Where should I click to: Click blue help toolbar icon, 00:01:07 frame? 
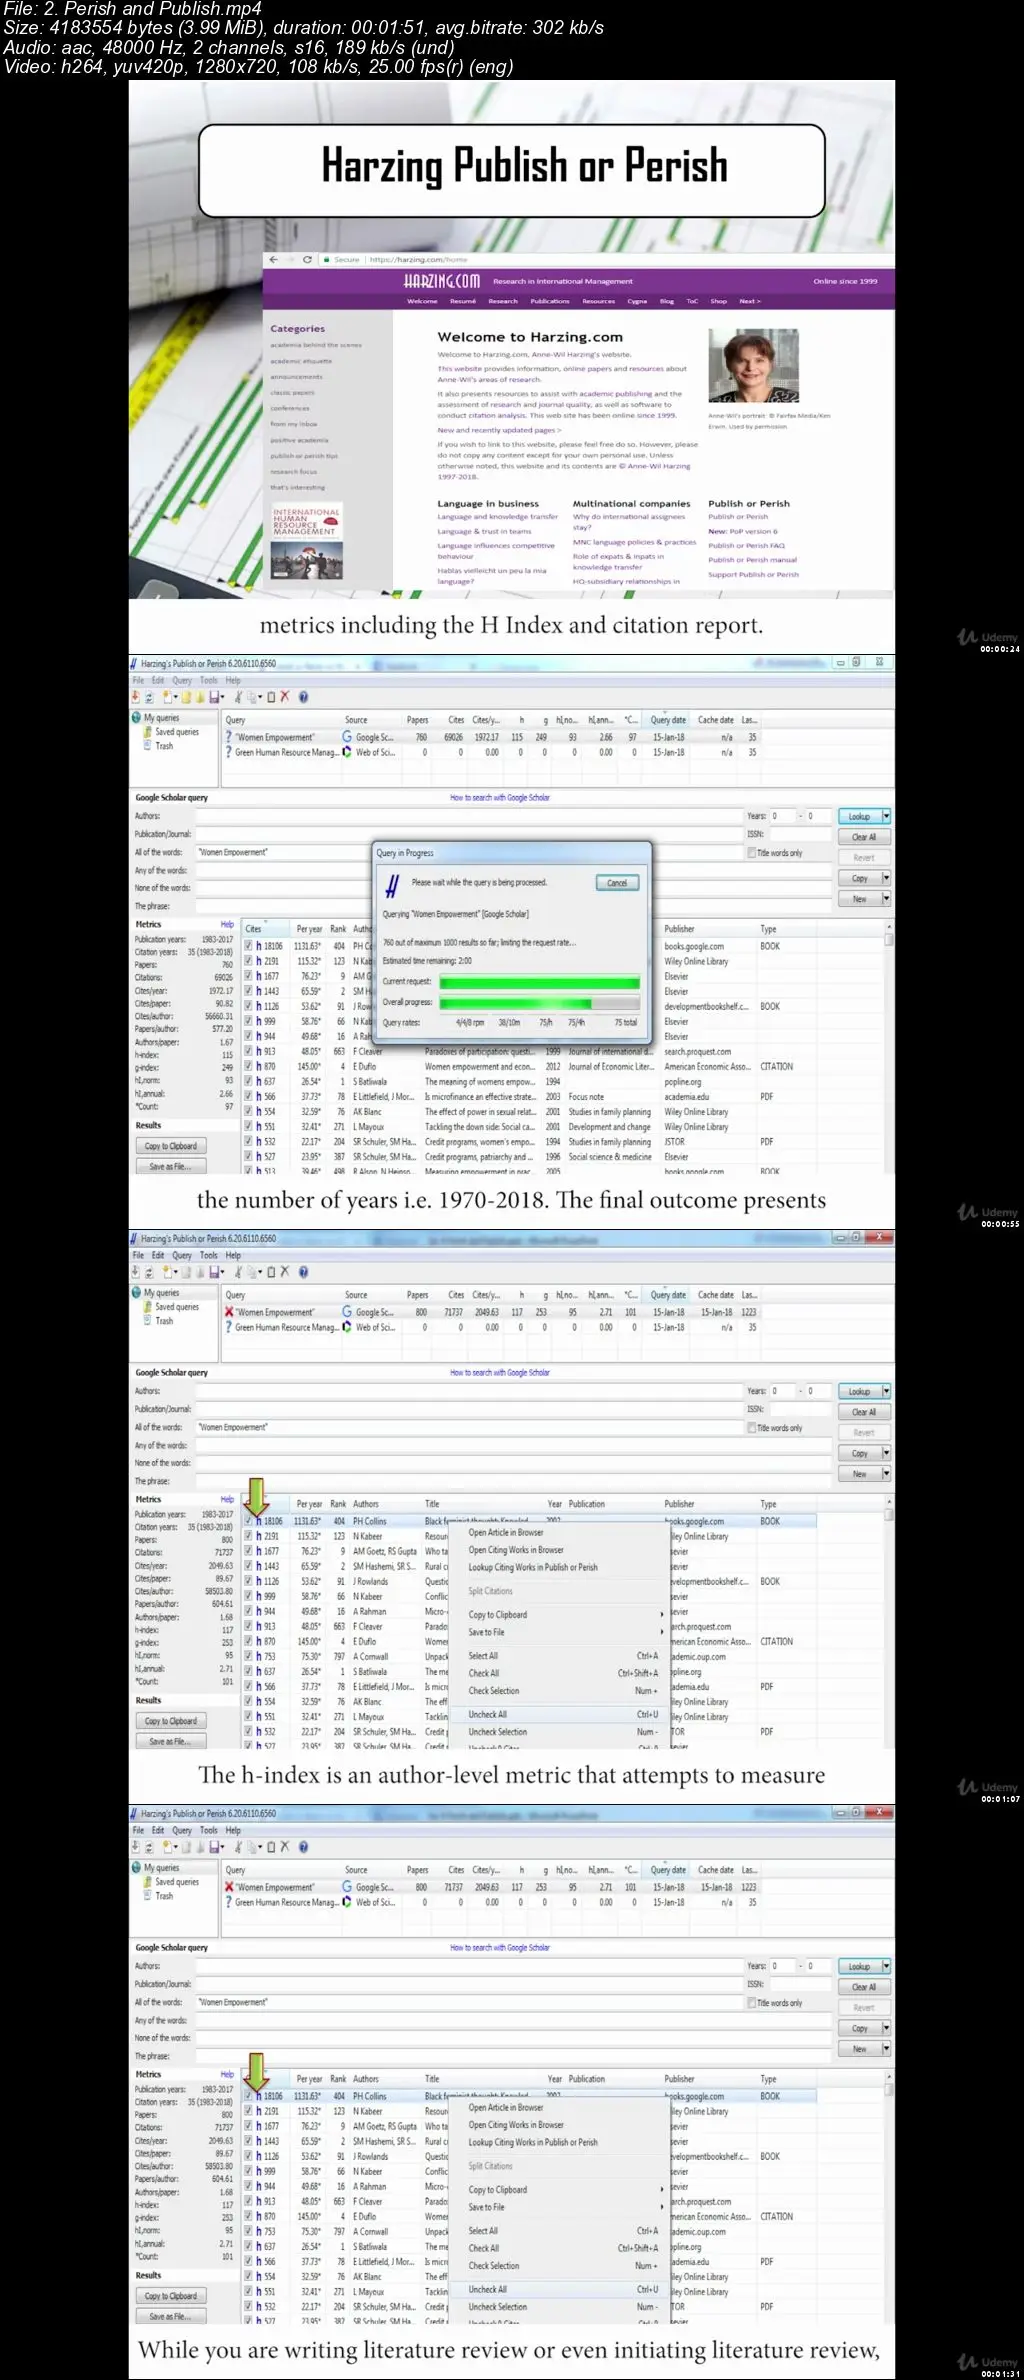tap(303, 1272)
